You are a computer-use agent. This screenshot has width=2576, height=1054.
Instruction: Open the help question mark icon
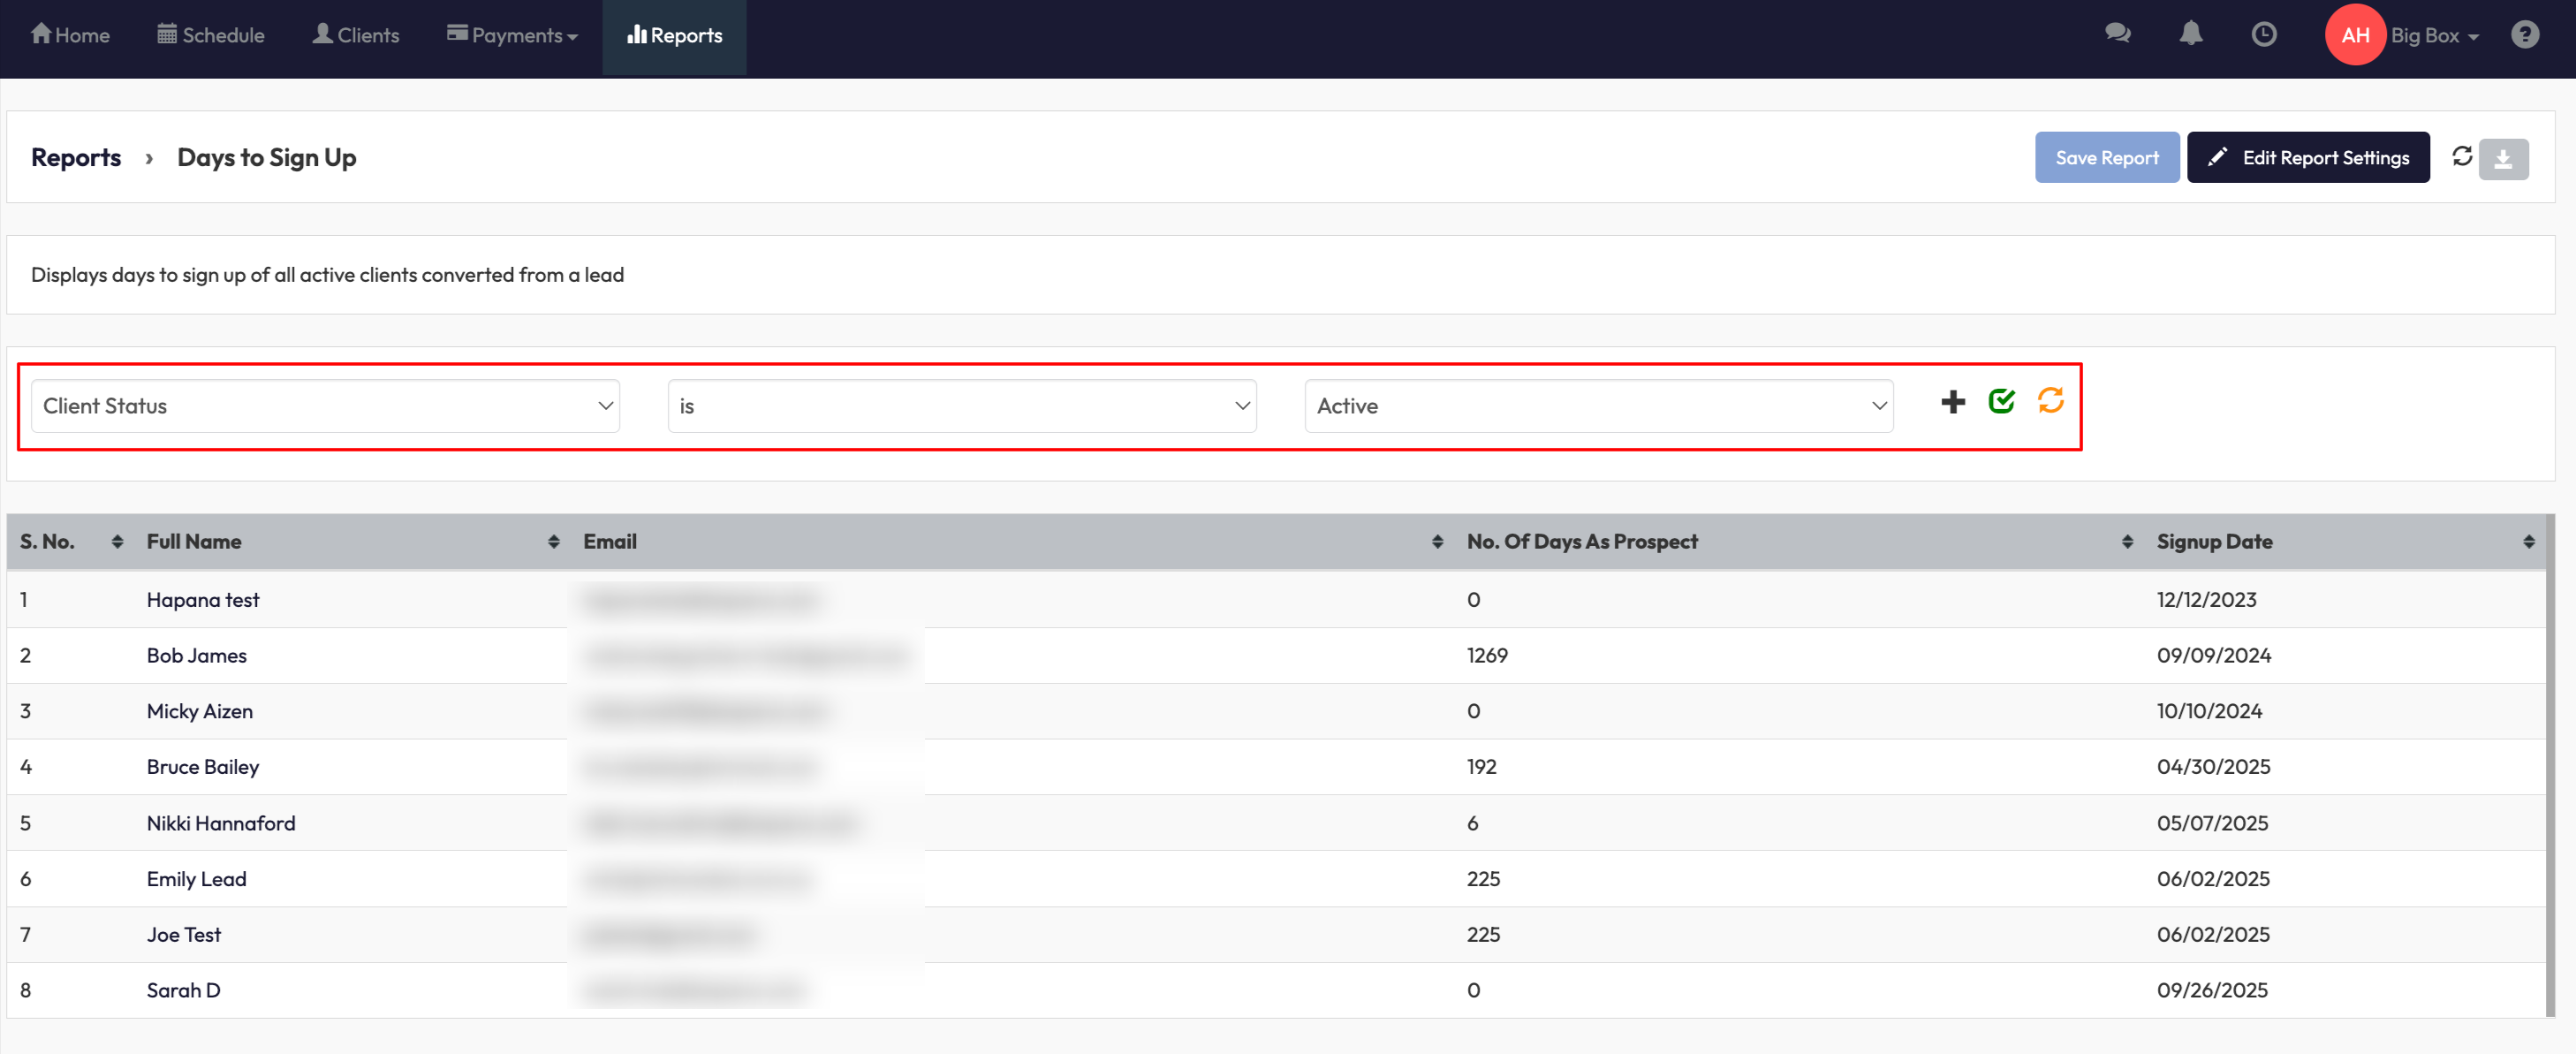[2524, 35]
